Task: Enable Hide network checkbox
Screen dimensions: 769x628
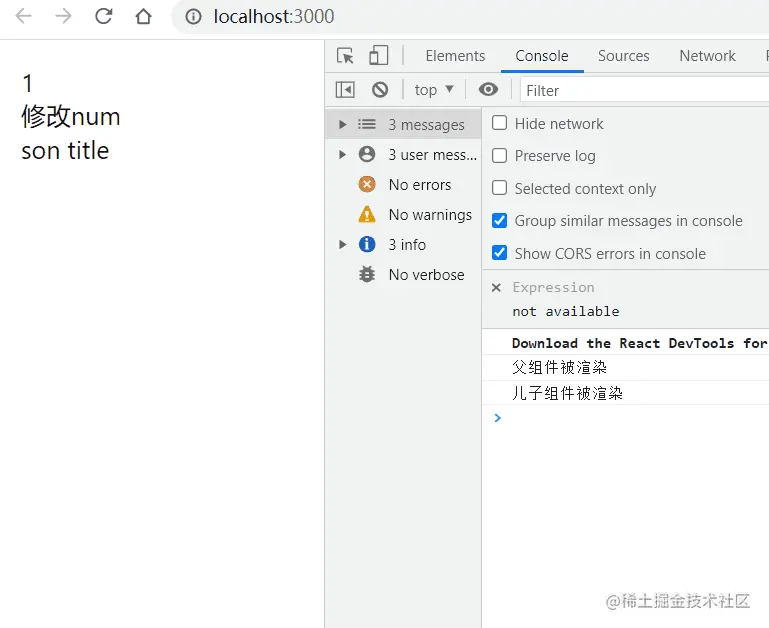Action: 499,123
